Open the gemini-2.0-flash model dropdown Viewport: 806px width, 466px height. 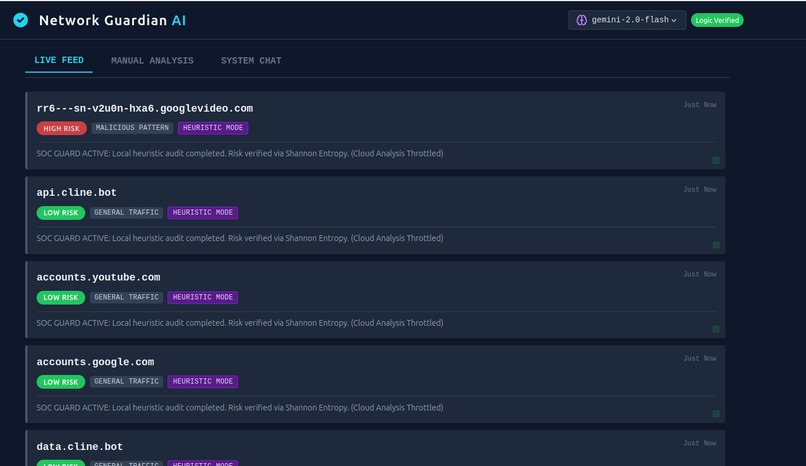pos(627,20)
